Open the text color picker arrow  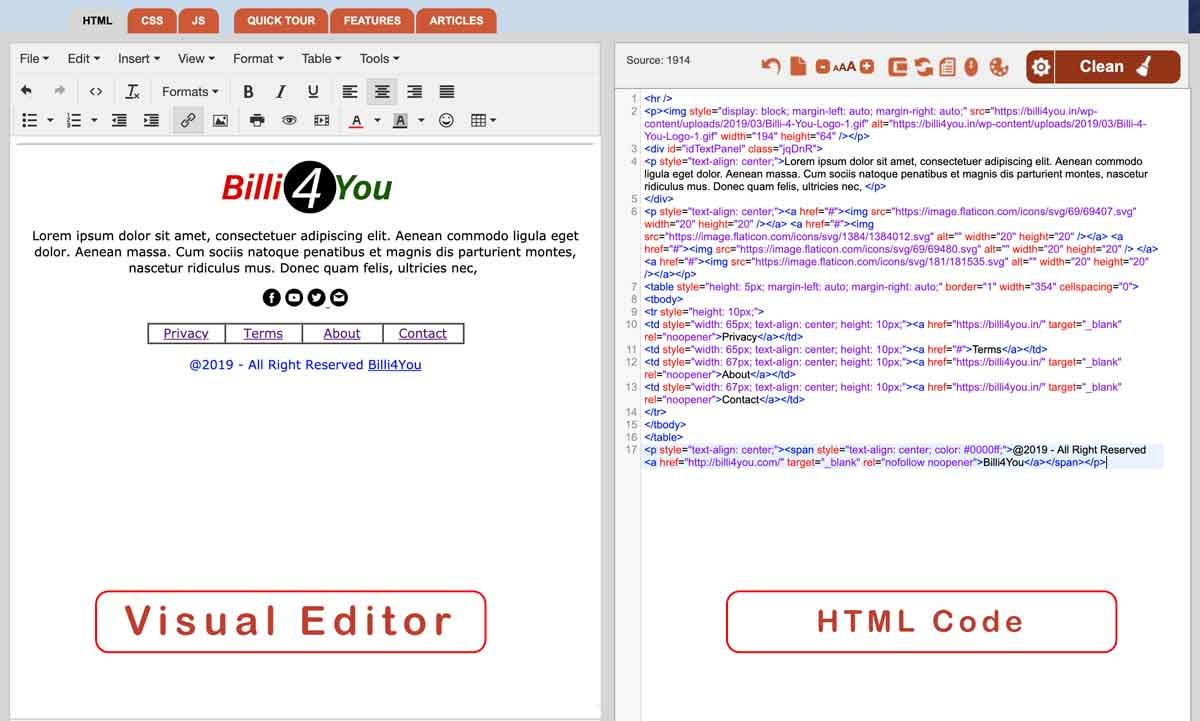click(377, 120)
